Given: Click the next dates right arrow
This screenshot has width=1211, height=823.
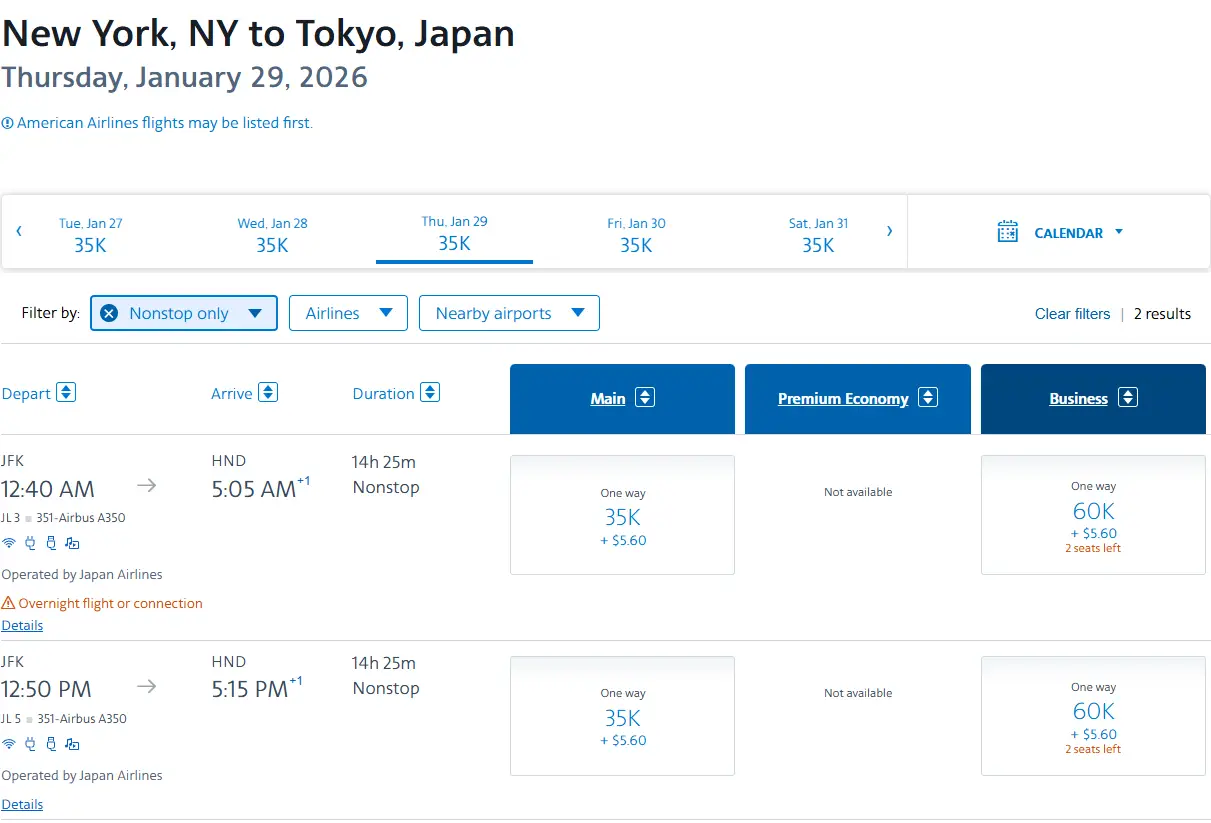Looking at the screenshot, I should tap(889, 232).
